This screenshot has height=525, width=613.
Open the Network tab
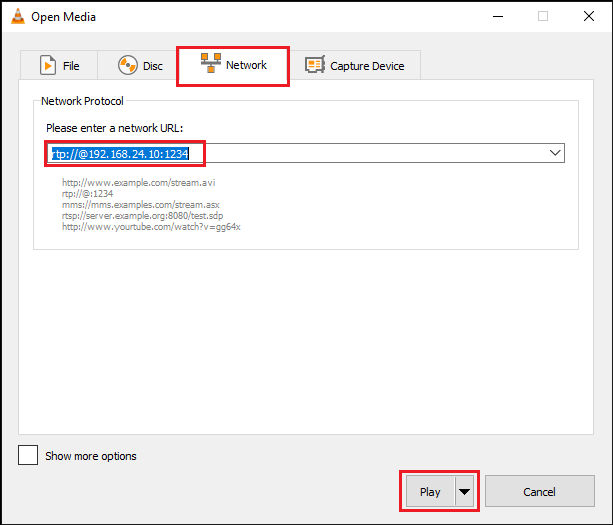coord(233,65)
